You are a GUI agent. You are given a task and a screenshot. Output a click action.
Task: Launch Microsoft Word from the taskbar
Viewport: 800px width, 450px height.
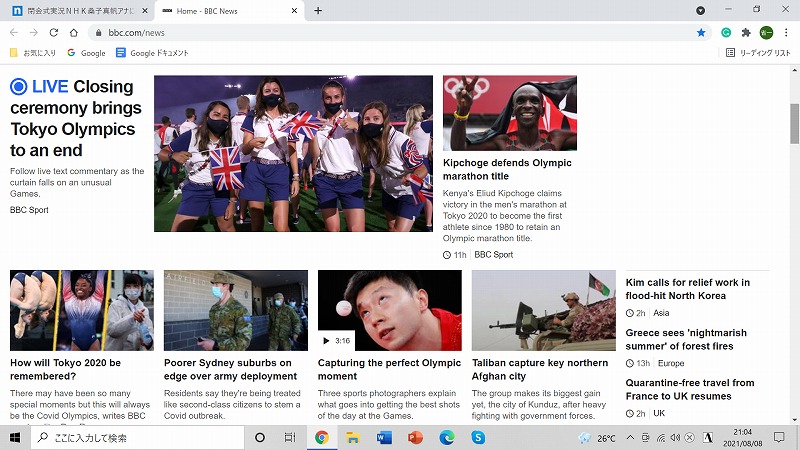tap(384, 438)
